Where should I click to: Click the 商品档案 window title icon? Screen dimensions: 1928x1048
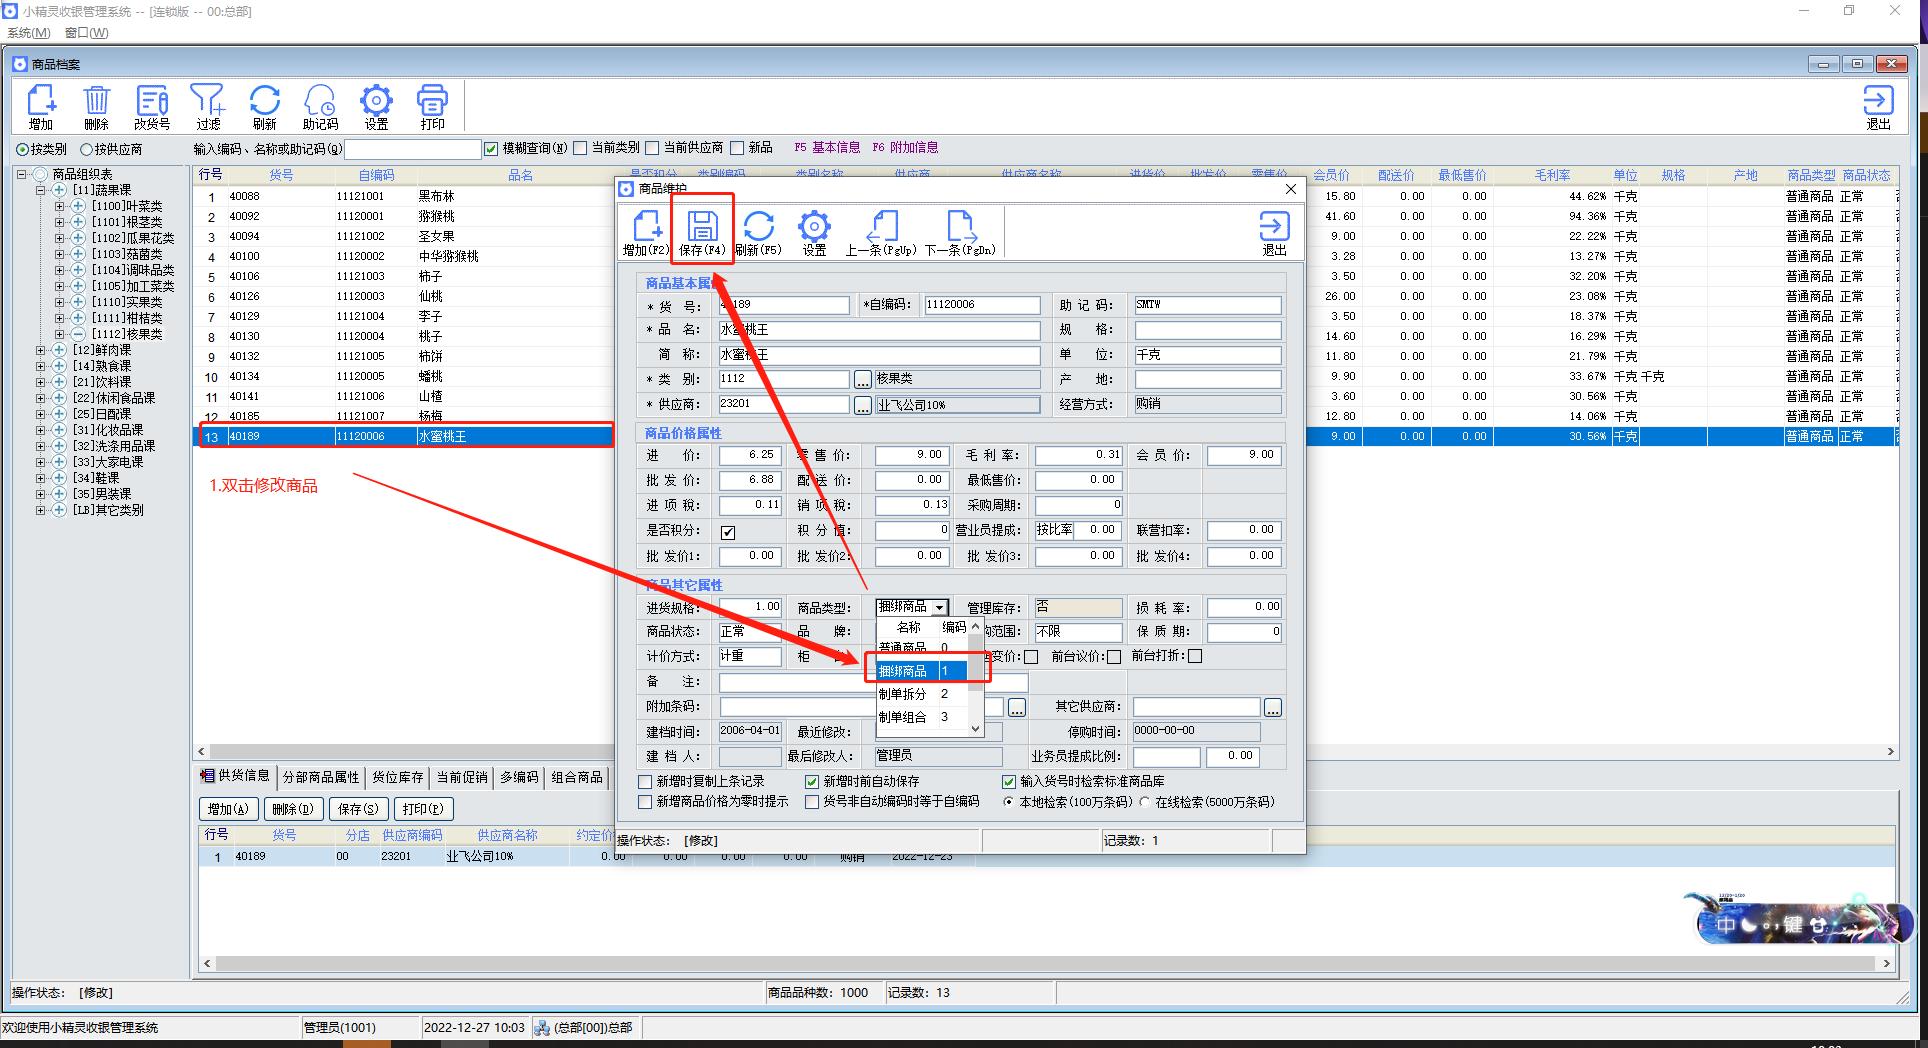tap(19, 64)
